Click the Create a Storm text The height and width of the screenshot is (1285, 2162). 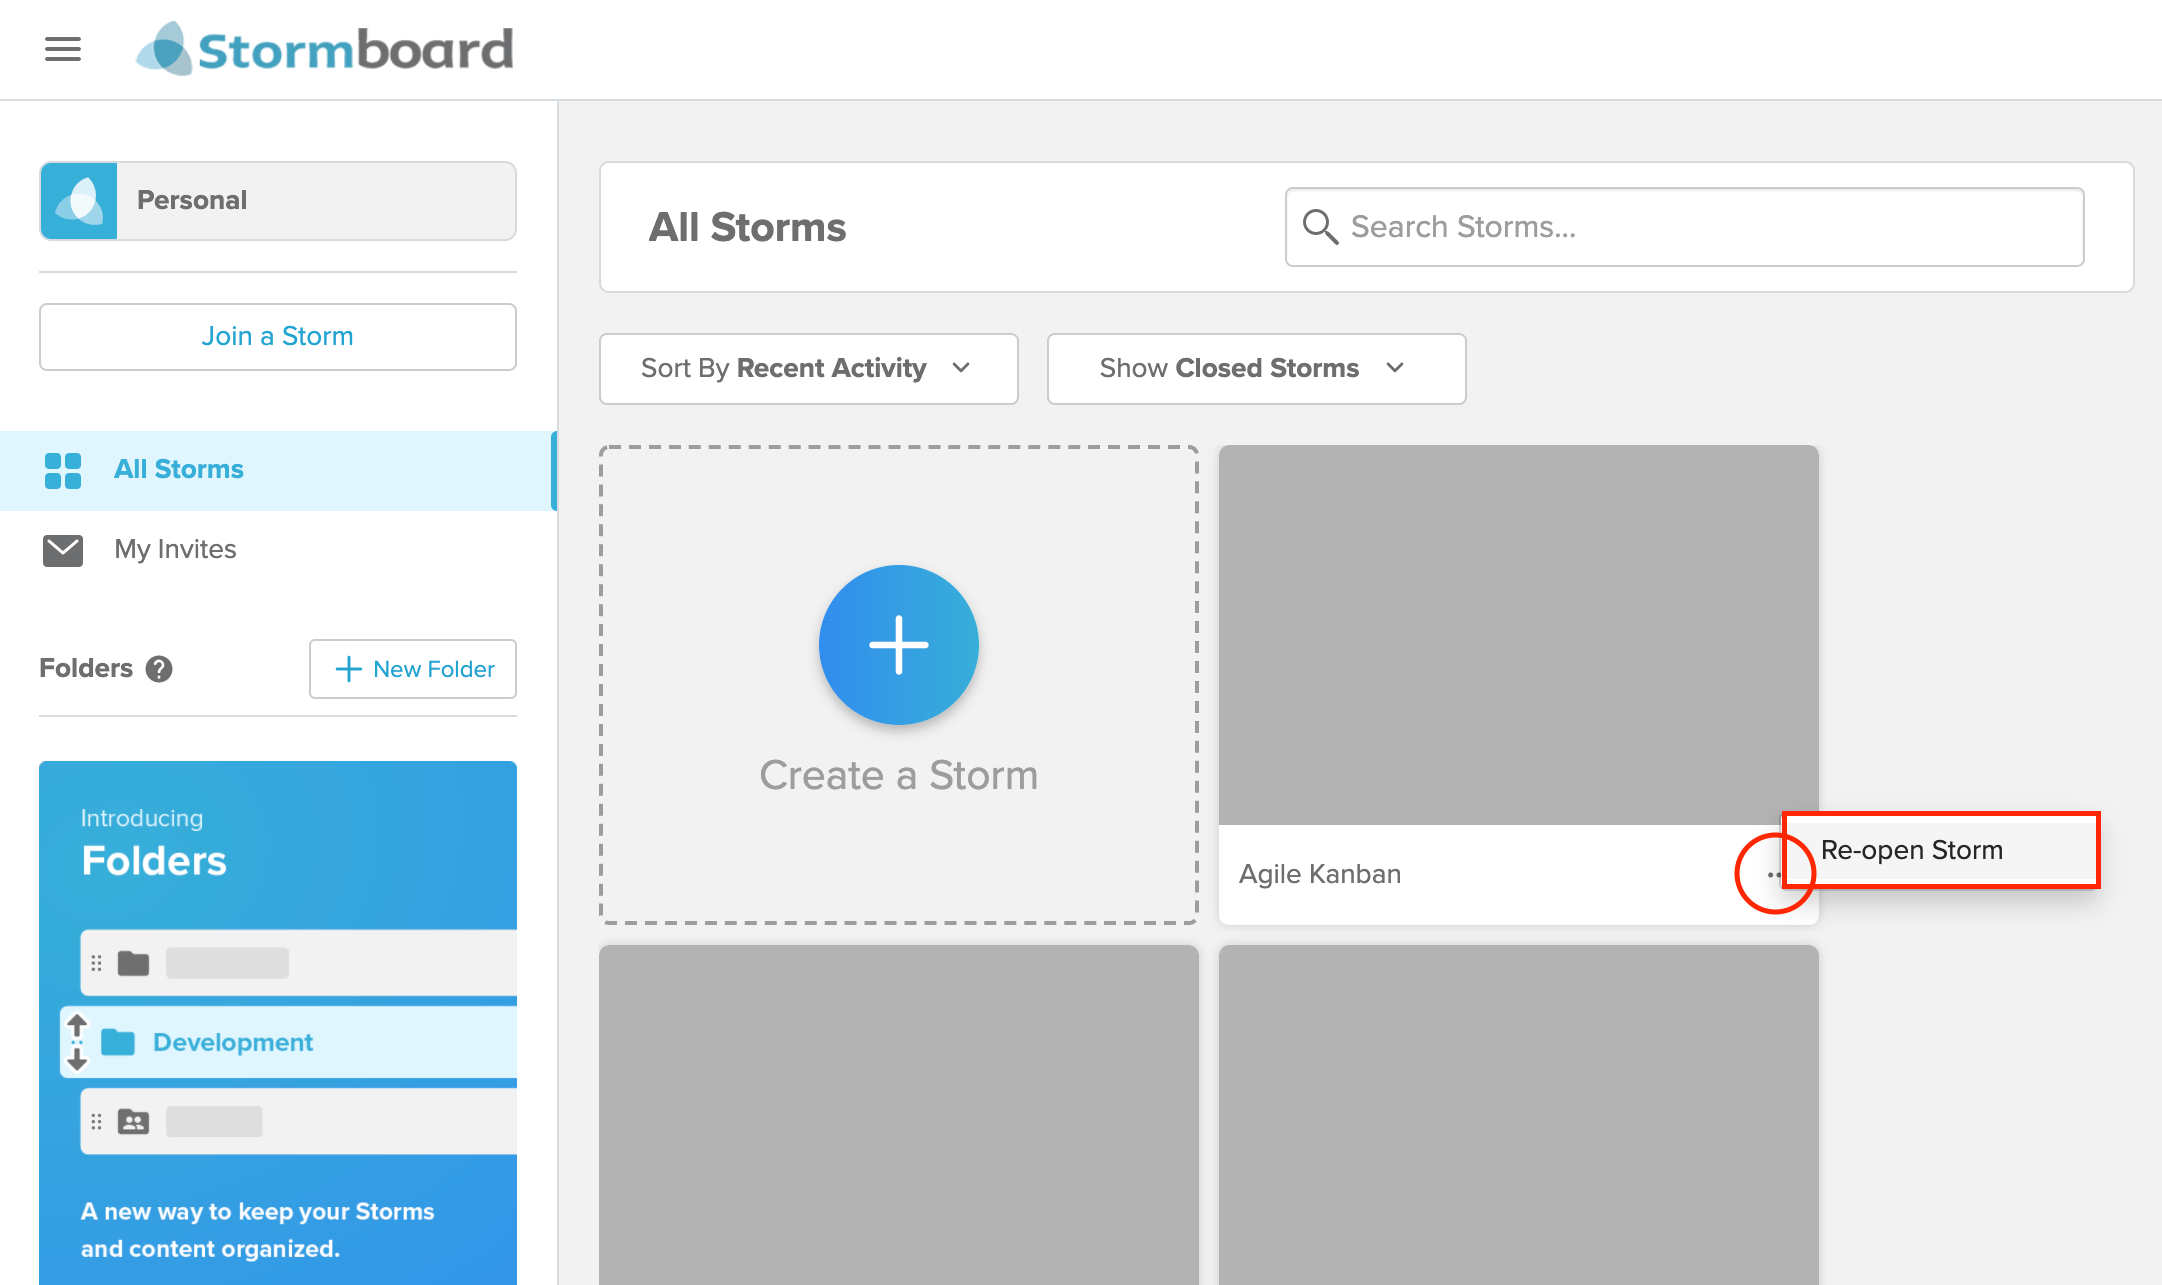[899, 776]
